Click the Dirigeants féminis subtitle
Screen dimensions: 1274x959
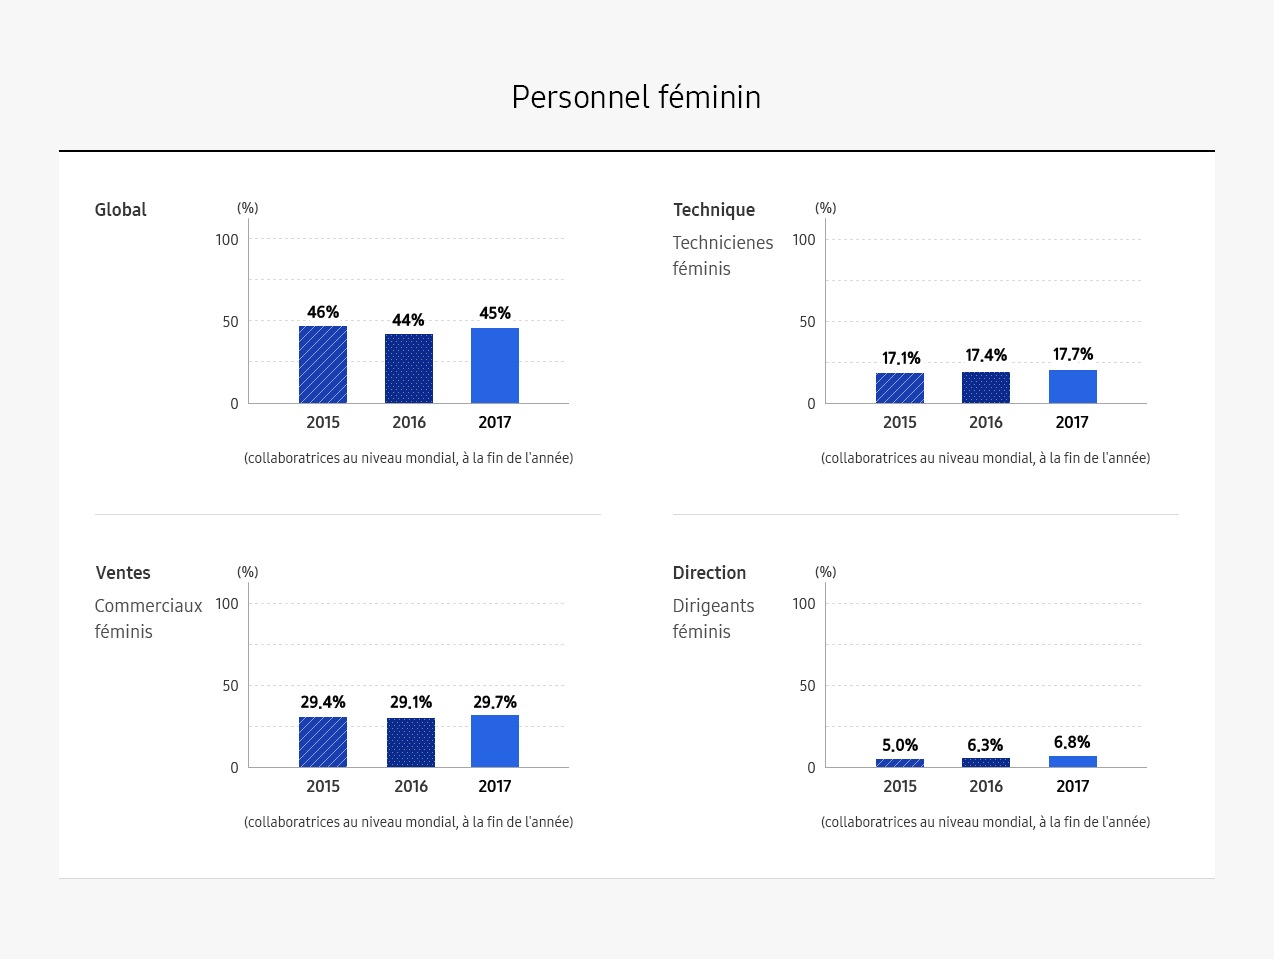tap(713, 618)
